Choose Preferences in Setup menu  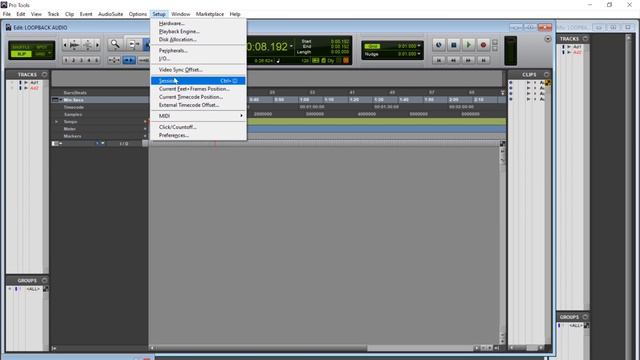click(198, 135)
